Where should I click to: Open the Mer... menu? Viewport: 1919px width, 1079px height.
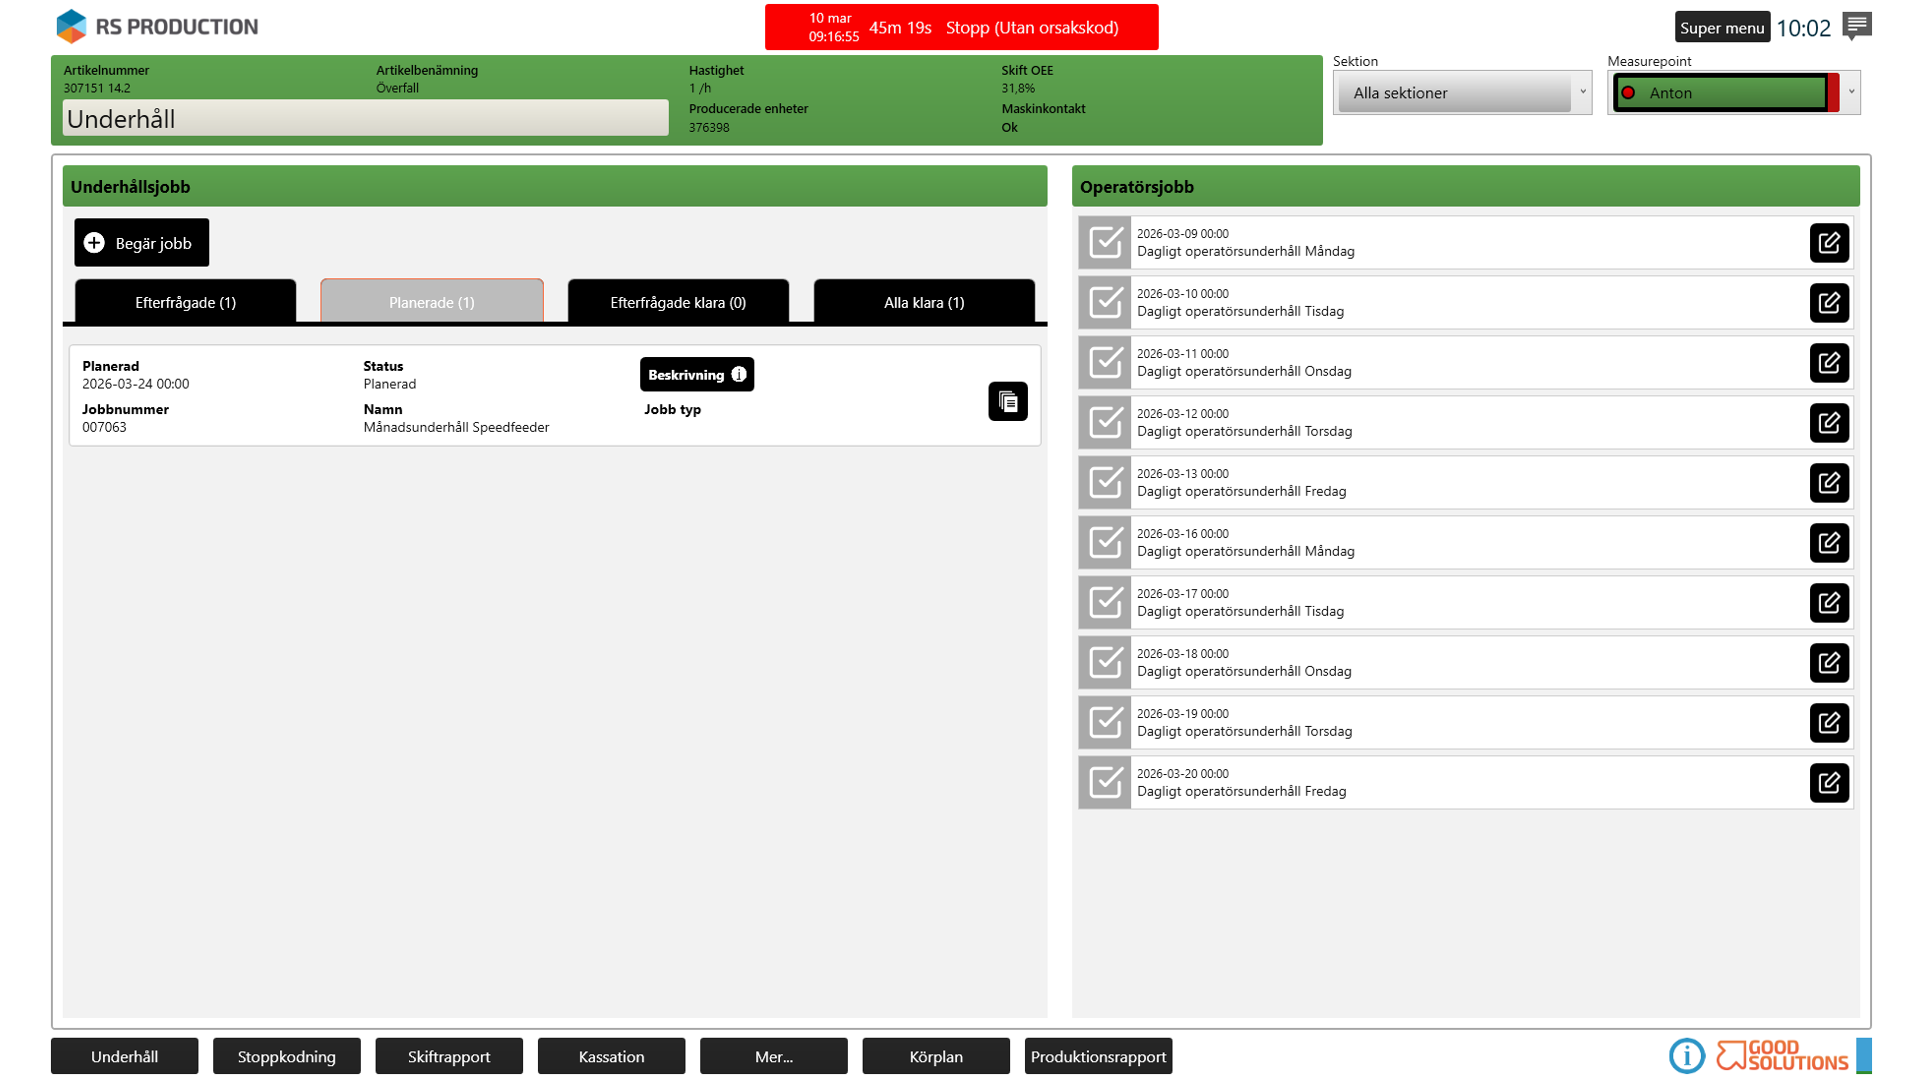tap(773, 1056)
